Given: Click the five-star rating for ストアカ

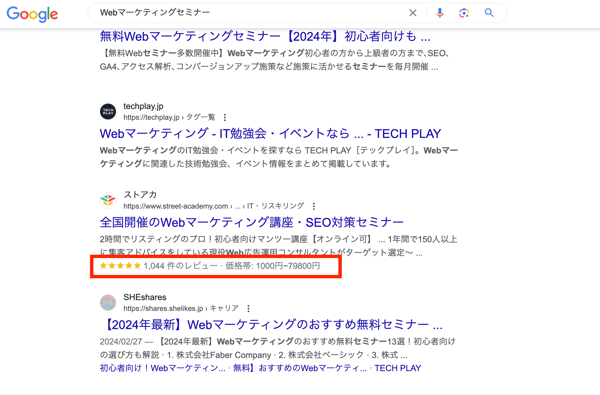Looking at the screenshot, I should (x=120, y=266).
